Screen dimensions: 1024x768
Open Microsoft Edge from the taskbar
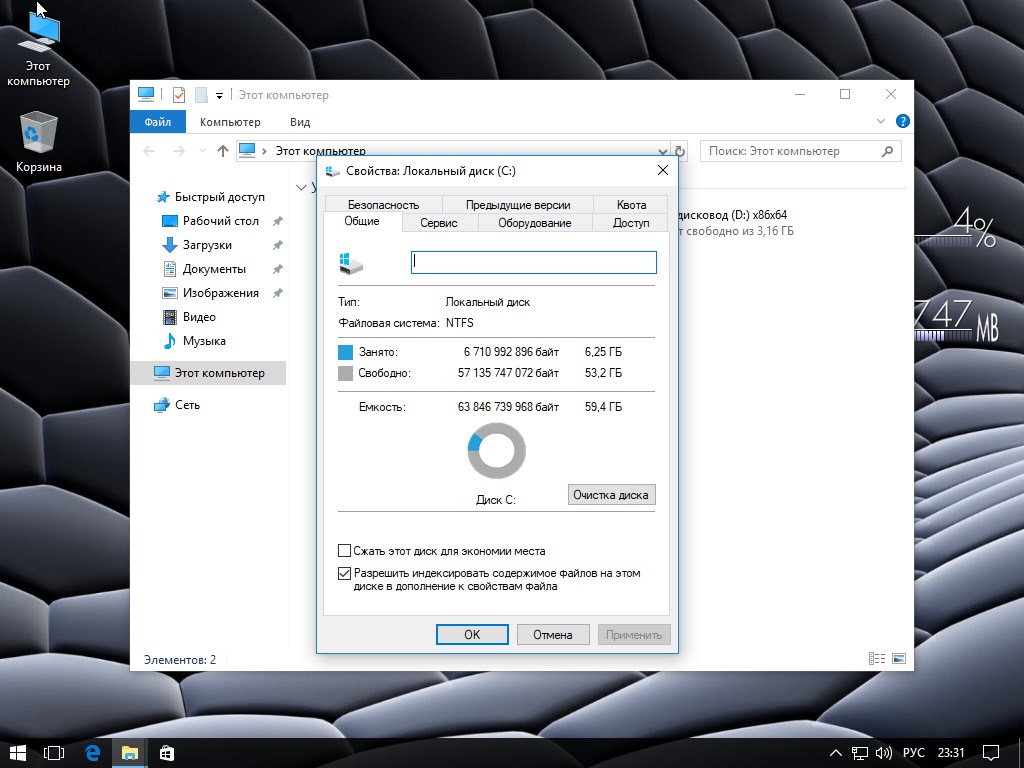point(92,752)
